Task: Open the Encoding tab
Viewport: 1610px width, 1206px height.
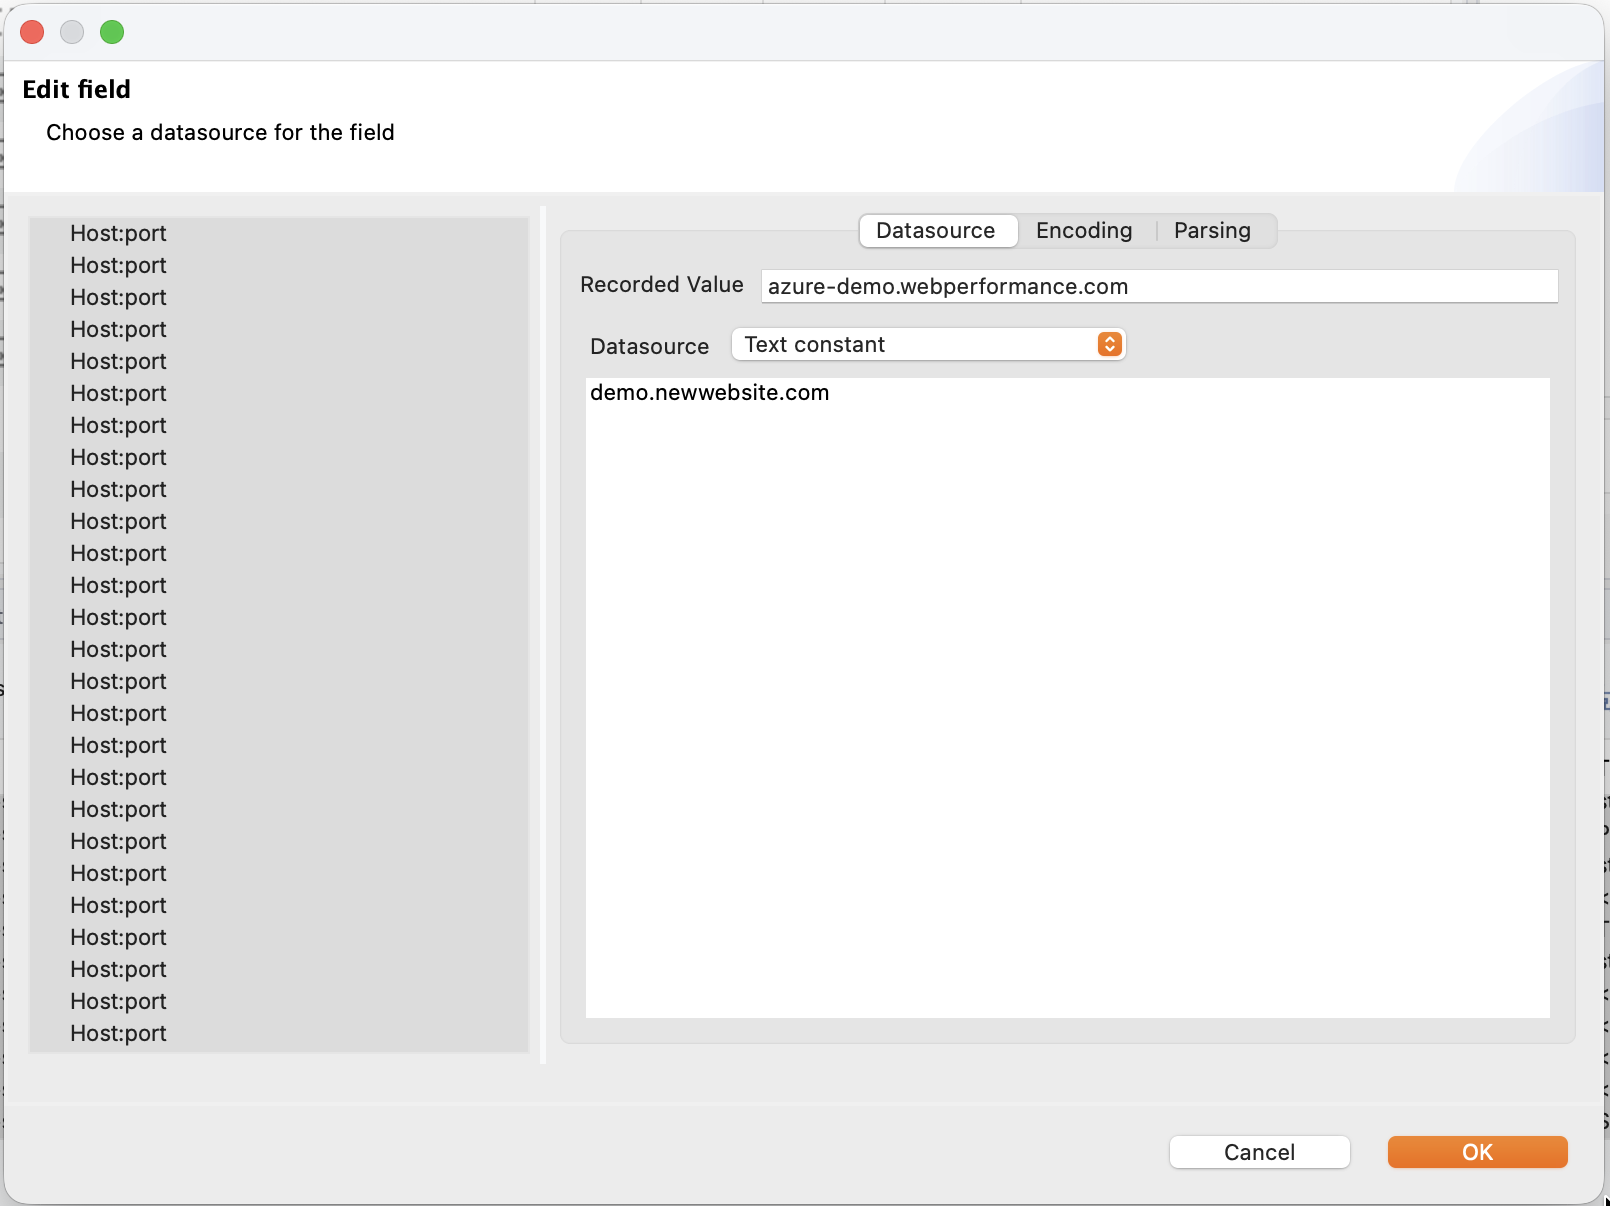Action: 1084,231
